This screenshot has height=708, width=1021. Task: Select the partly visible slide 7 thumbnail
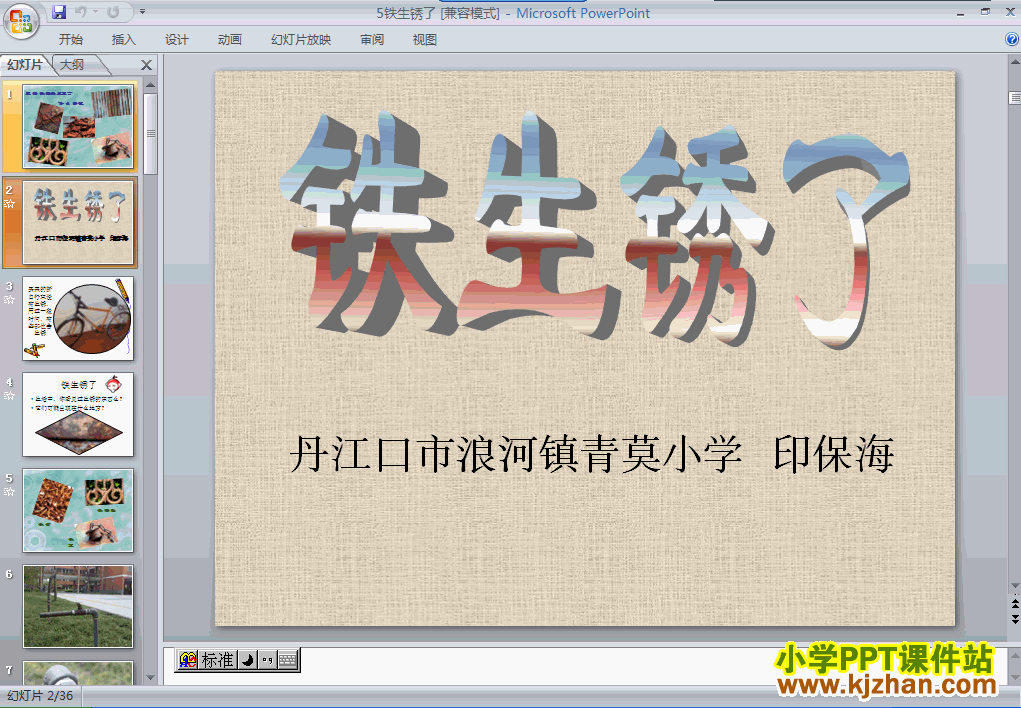click(78, 673)
